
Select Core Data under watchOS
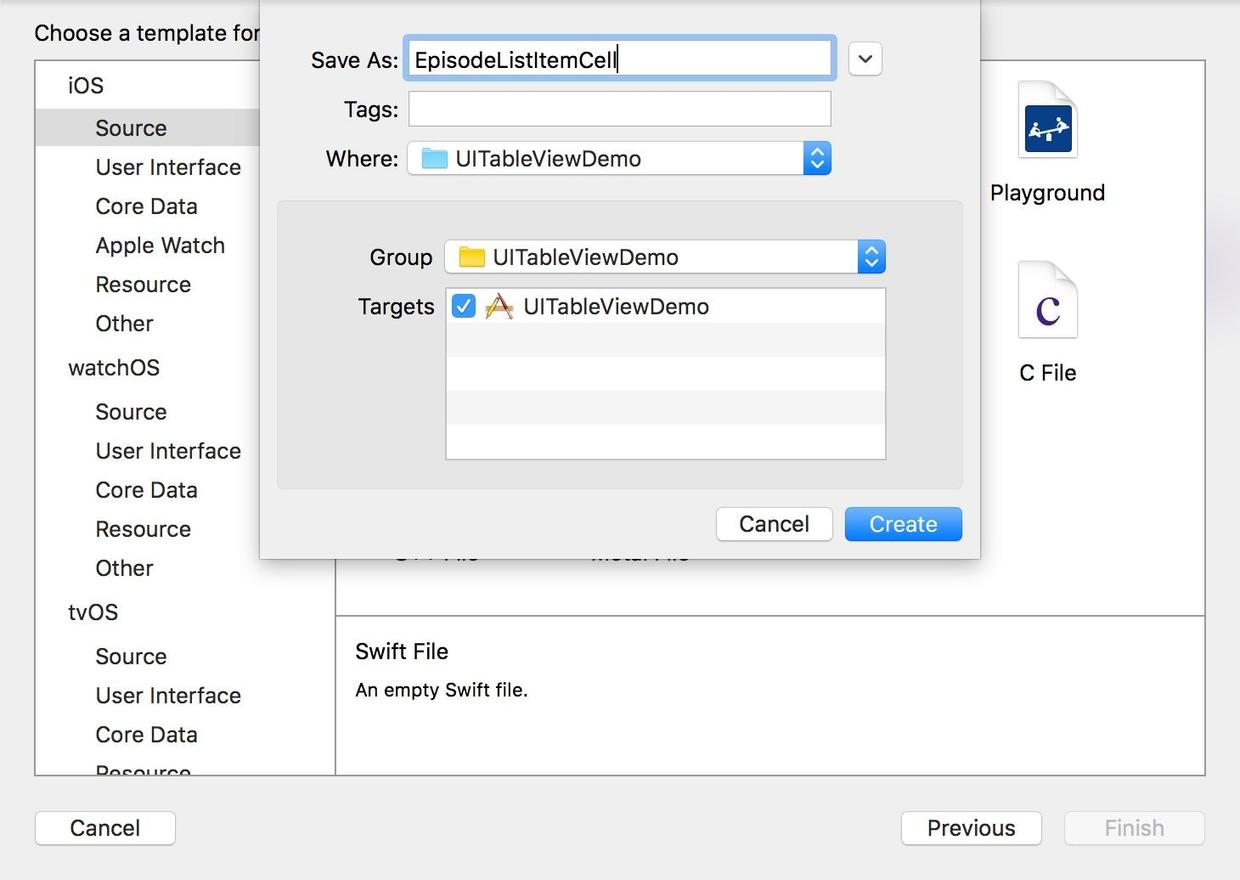click(146, 490)
